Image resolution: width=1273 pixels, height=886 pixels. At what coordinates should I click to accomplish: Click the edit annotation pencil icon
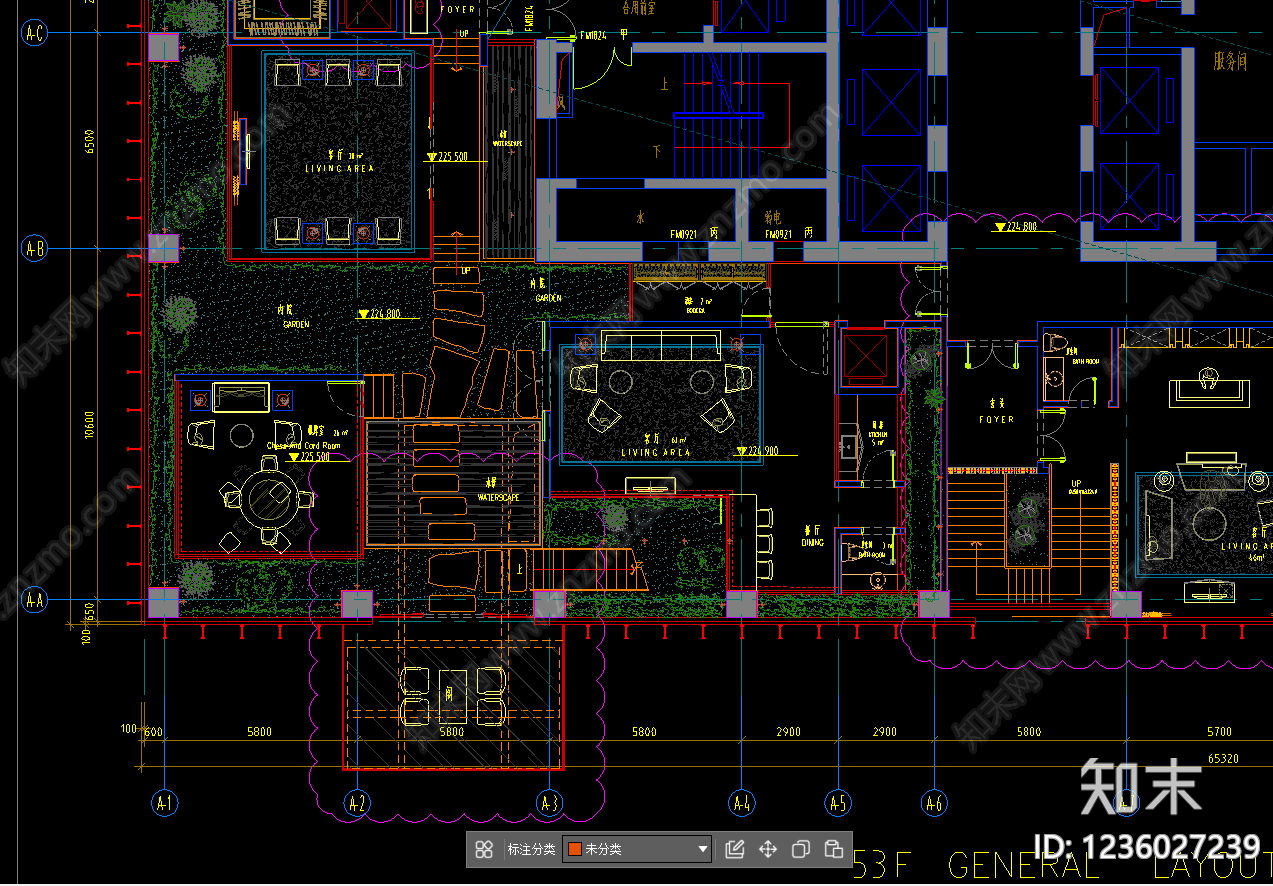pyautogui.click(x=735, y=850)
